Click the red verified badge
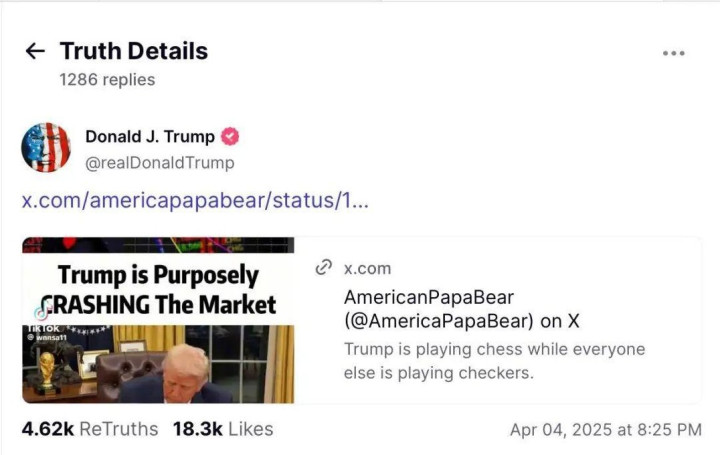This screenshot has width=720, height=455. (230, 137)
